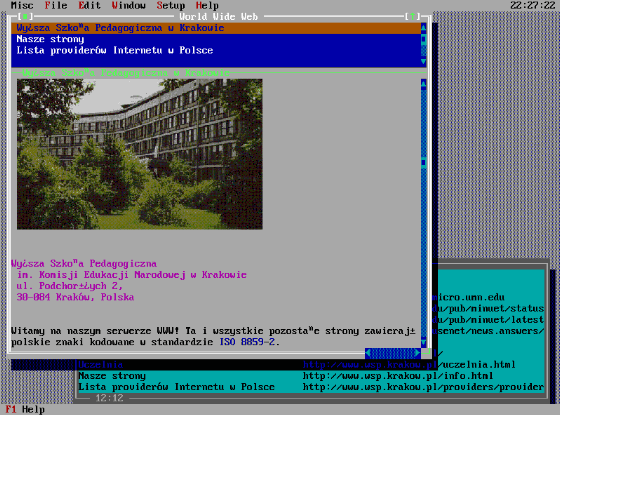Click the 12:12 indicator on hotlist frame
The width and height of the screenshot is (640, 480).
click(x=109, y=398)
